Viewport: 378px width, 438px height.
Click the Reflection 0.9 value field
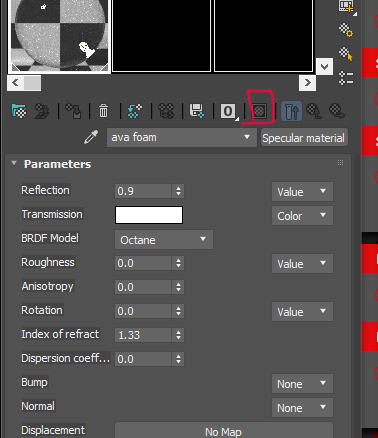click(x=143, y=191)
